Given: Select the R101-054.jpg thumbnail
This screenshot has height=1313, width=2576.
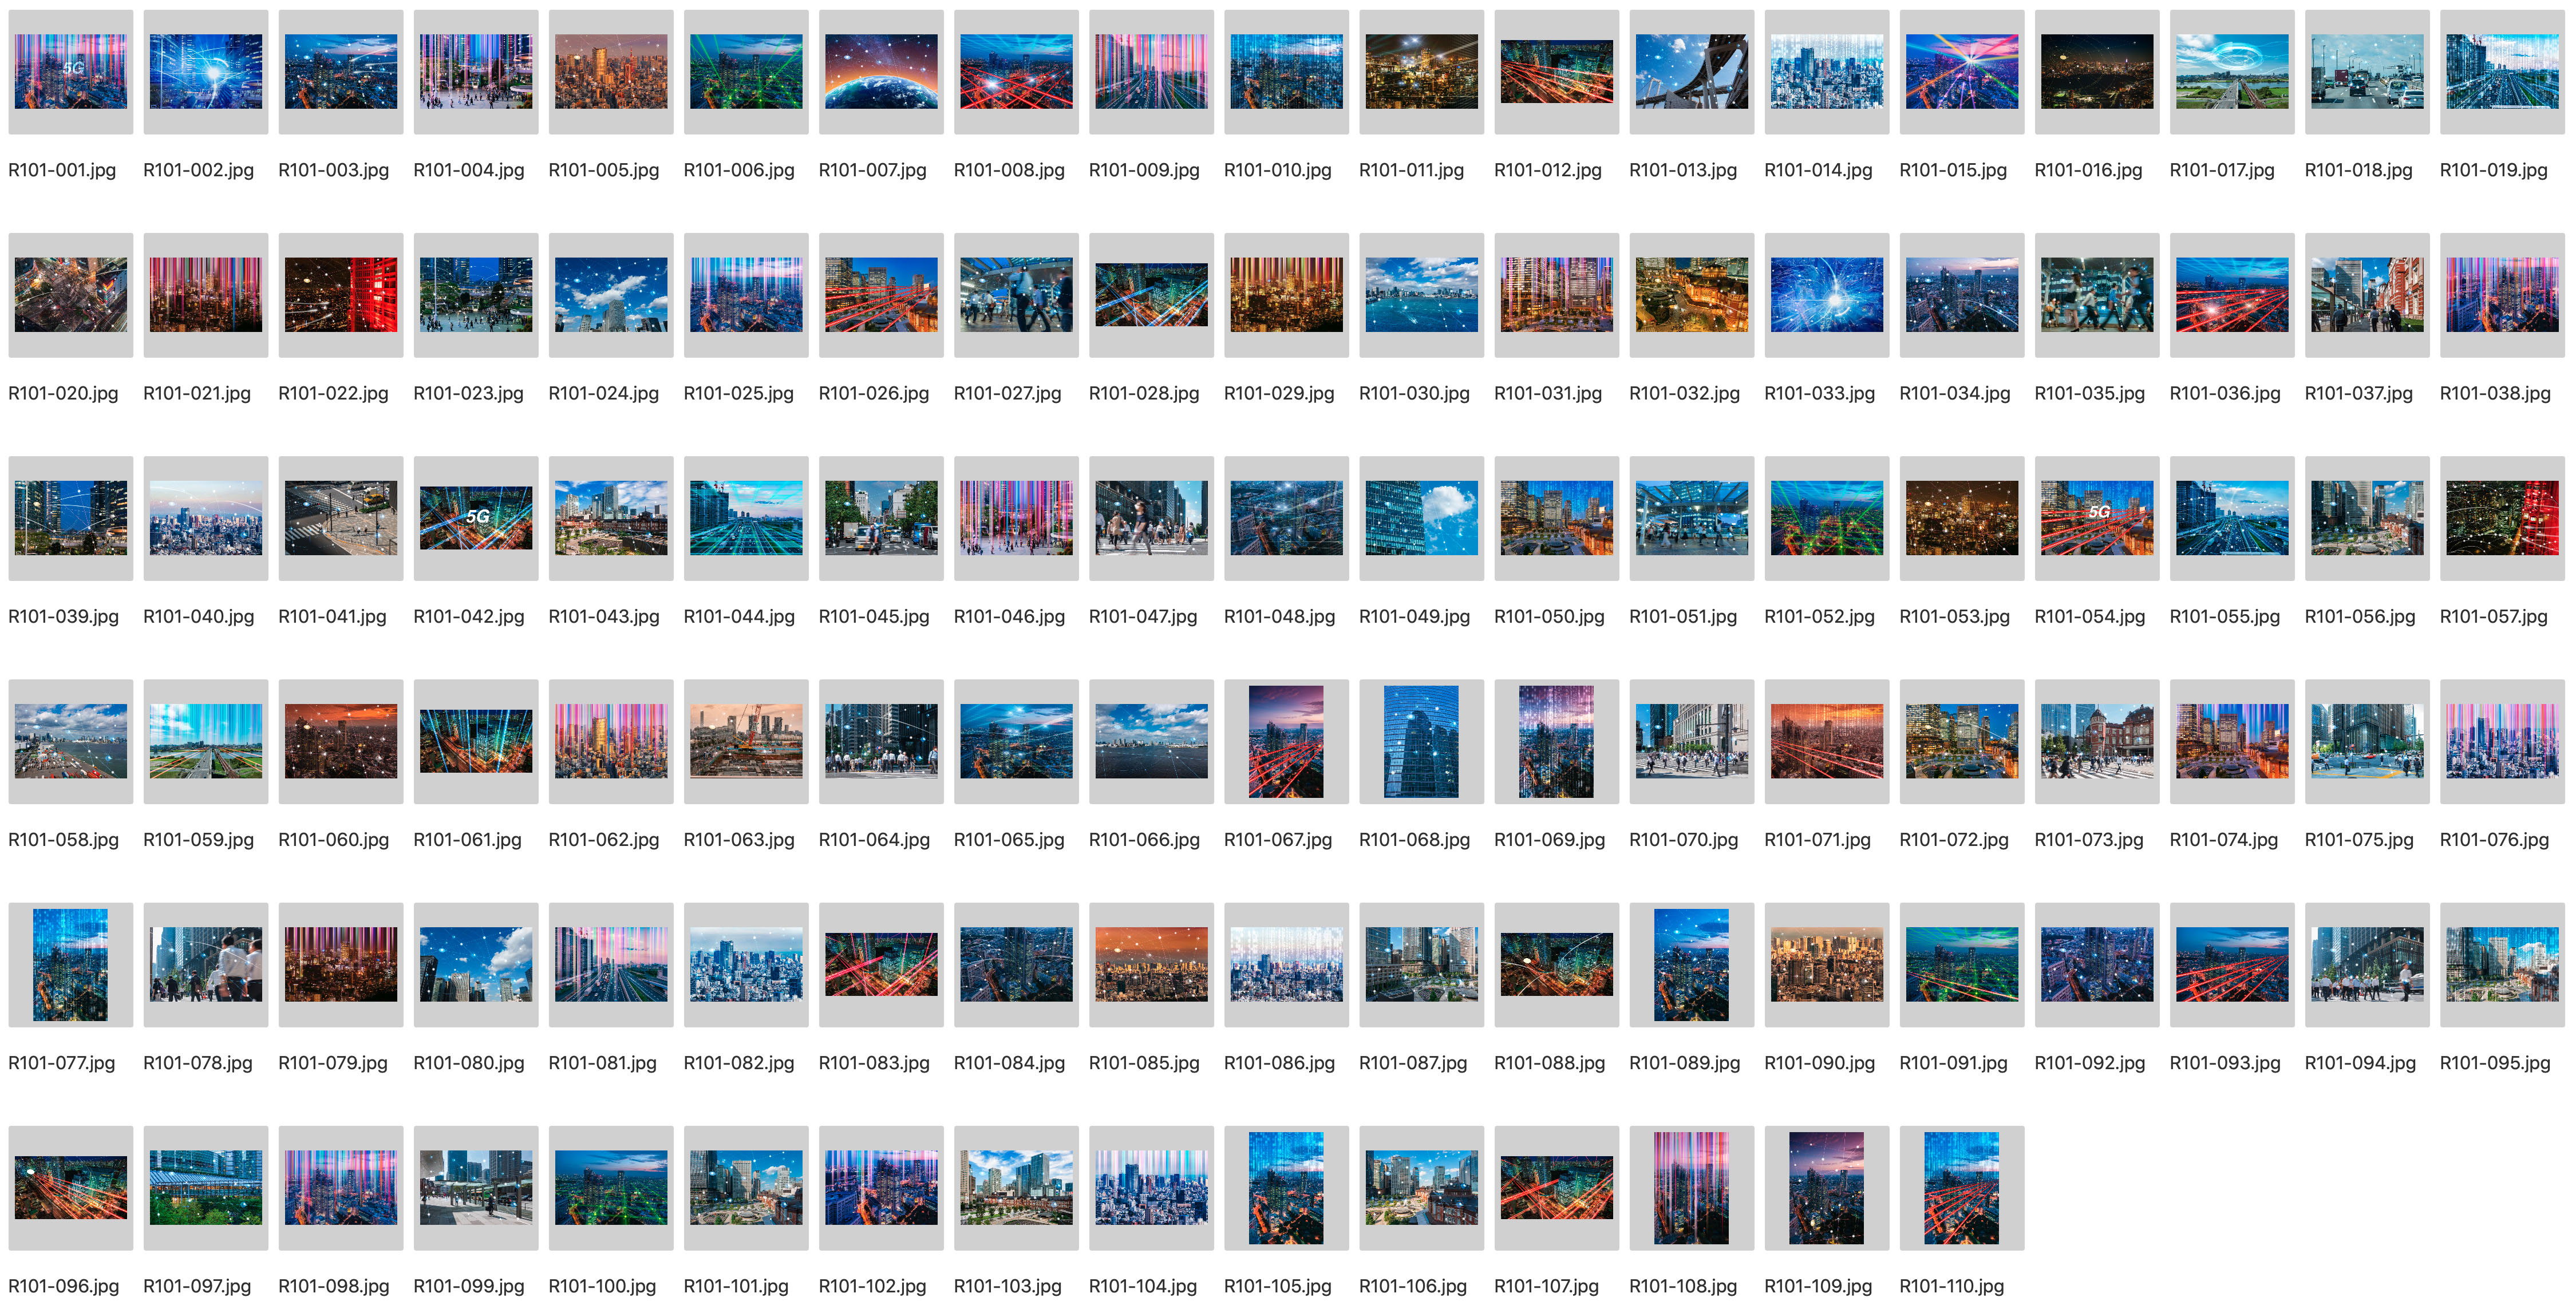Looking at the screenshot, I should click(2097, 518).
